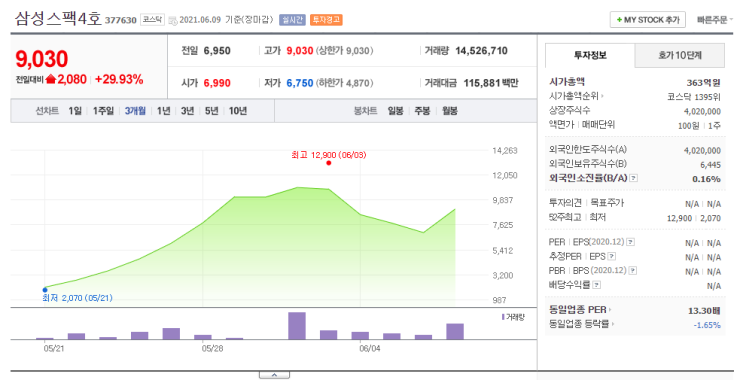Click the 삼성스팩4호 stock title
Screen dimensions: 743x380
pyautogui.click(x=58, y=18)
